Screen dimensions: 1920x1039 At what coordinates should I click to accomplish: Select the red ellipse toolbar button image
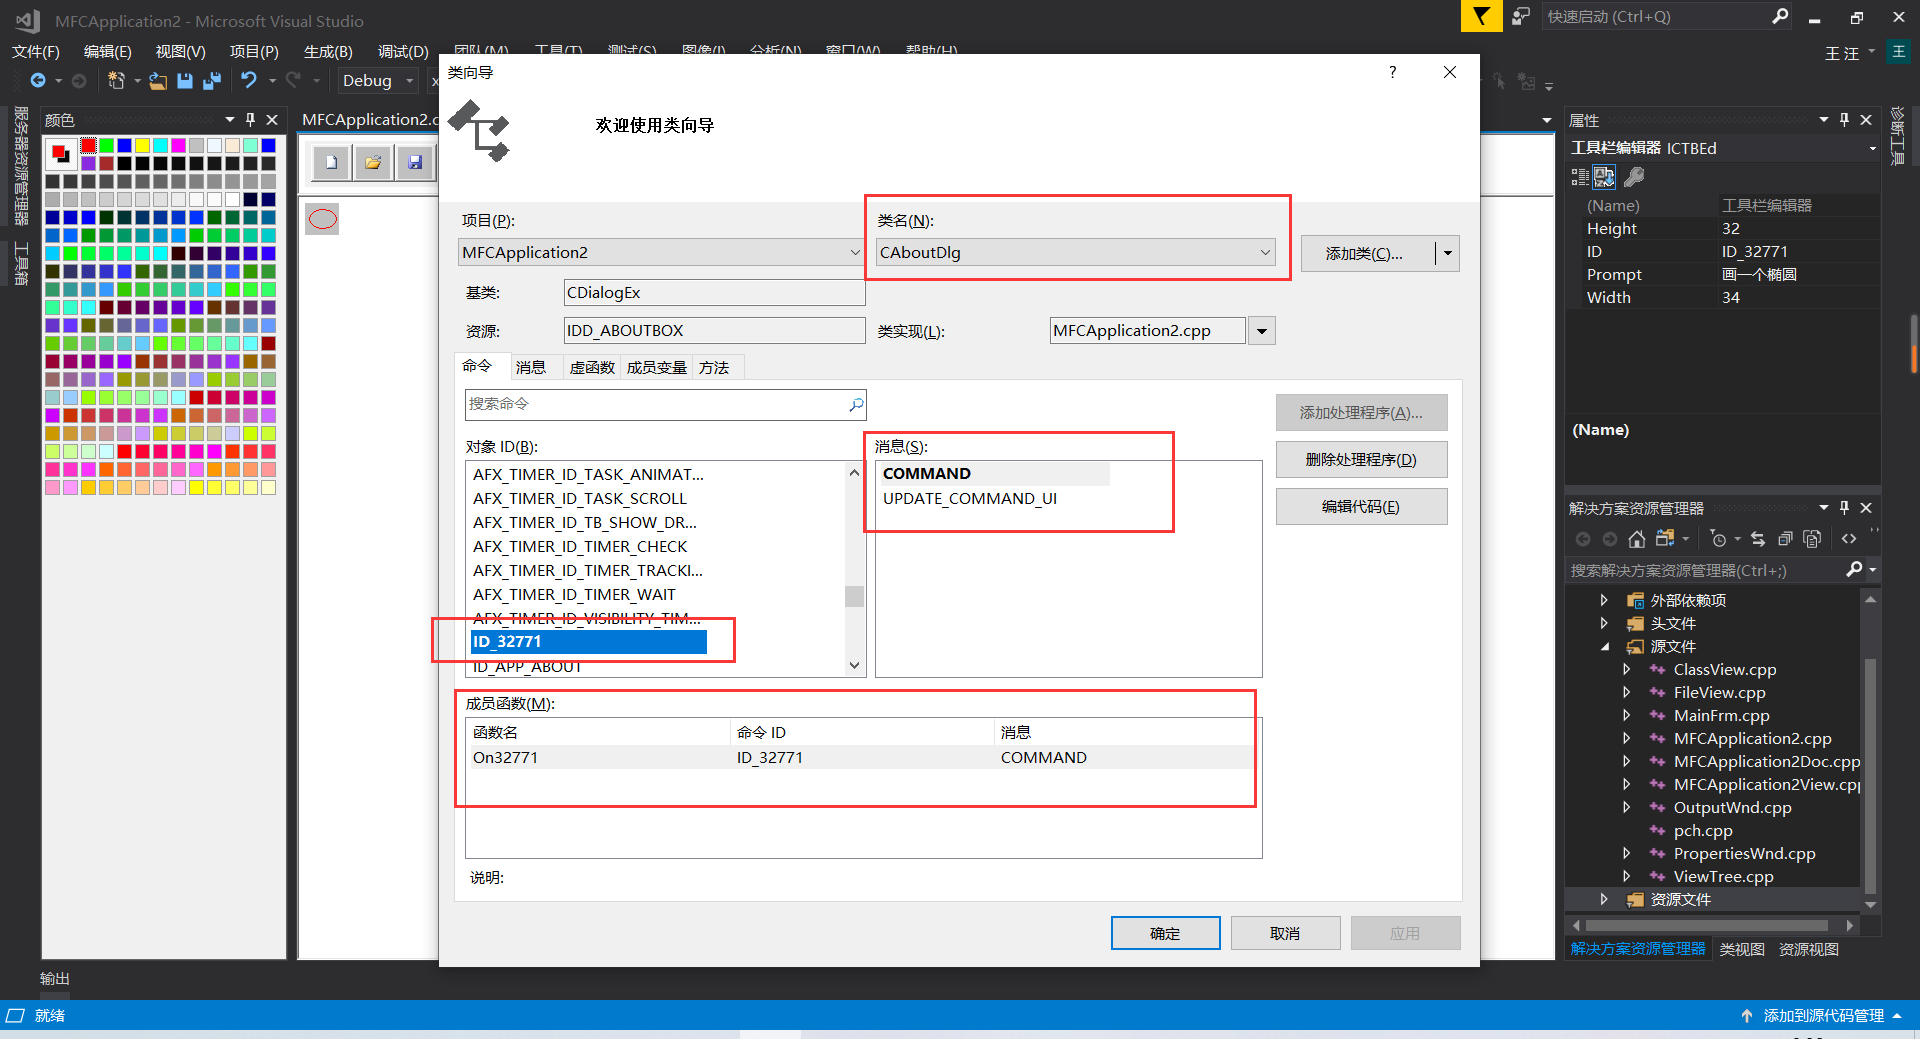coord(323,219)
